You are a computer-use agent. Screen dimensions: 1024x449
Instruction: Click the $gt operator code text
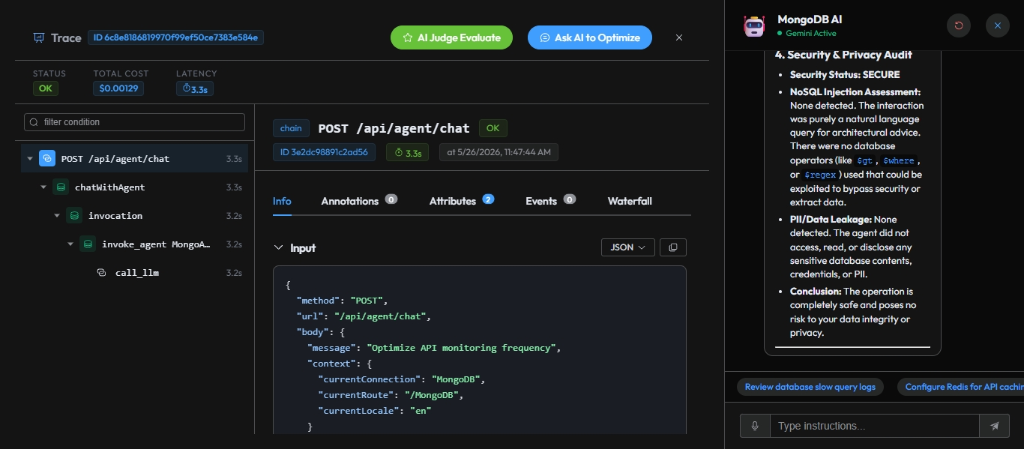(864, 161)
